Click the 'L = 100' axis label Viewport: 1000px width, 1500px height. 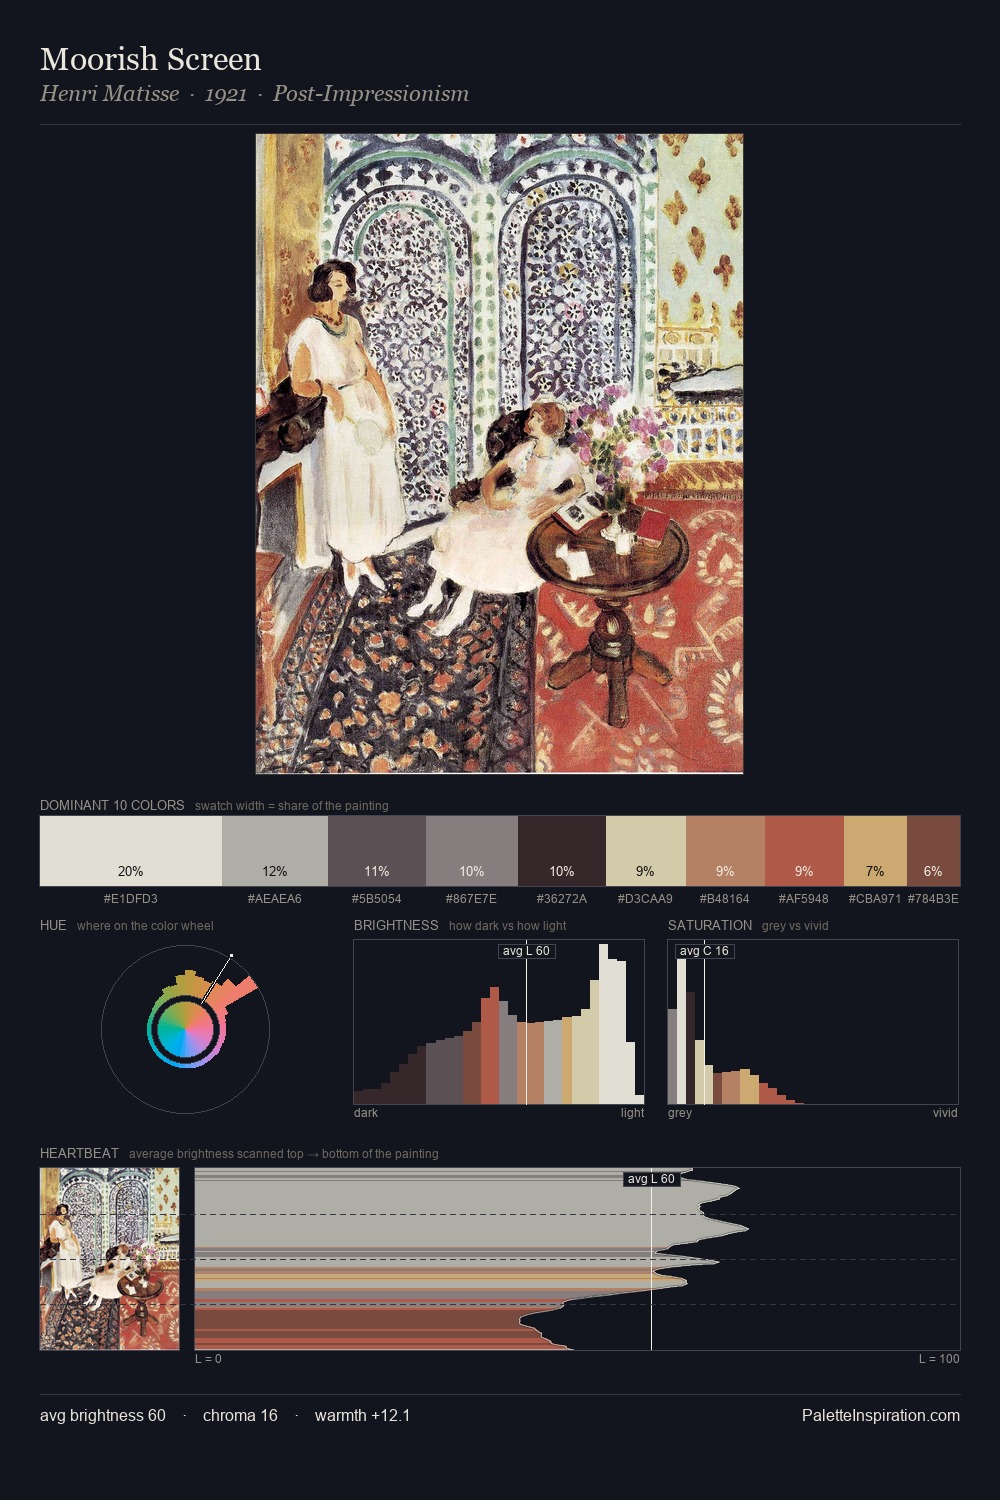click(x=939, y=1358)
